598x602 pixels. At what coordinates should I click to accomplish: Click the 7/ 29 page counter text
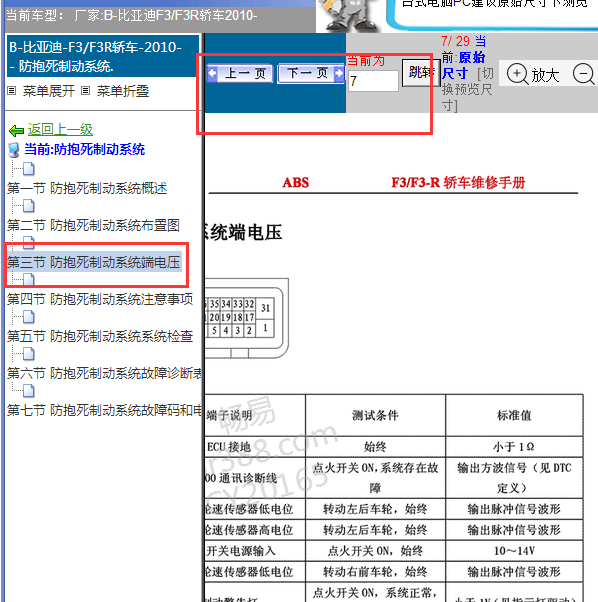[455, 41]
